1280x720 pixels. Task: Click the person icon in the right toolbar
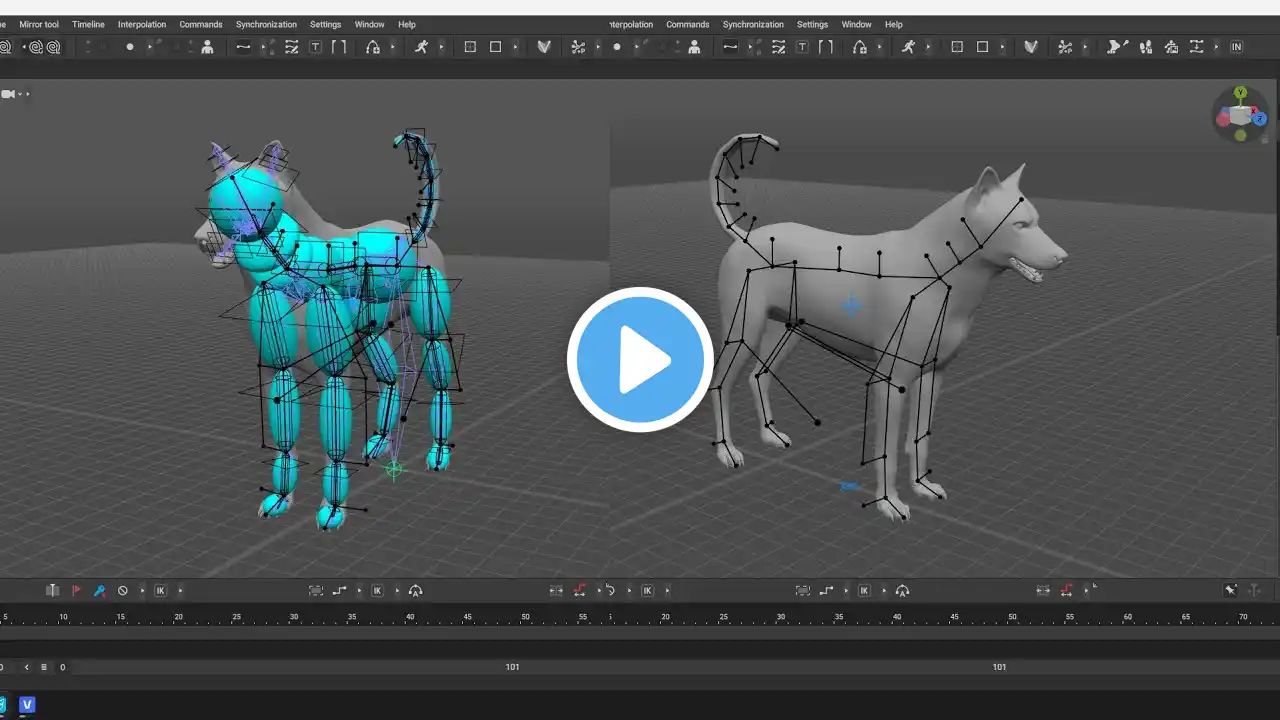pyautogui.click(x=694, y=47)
